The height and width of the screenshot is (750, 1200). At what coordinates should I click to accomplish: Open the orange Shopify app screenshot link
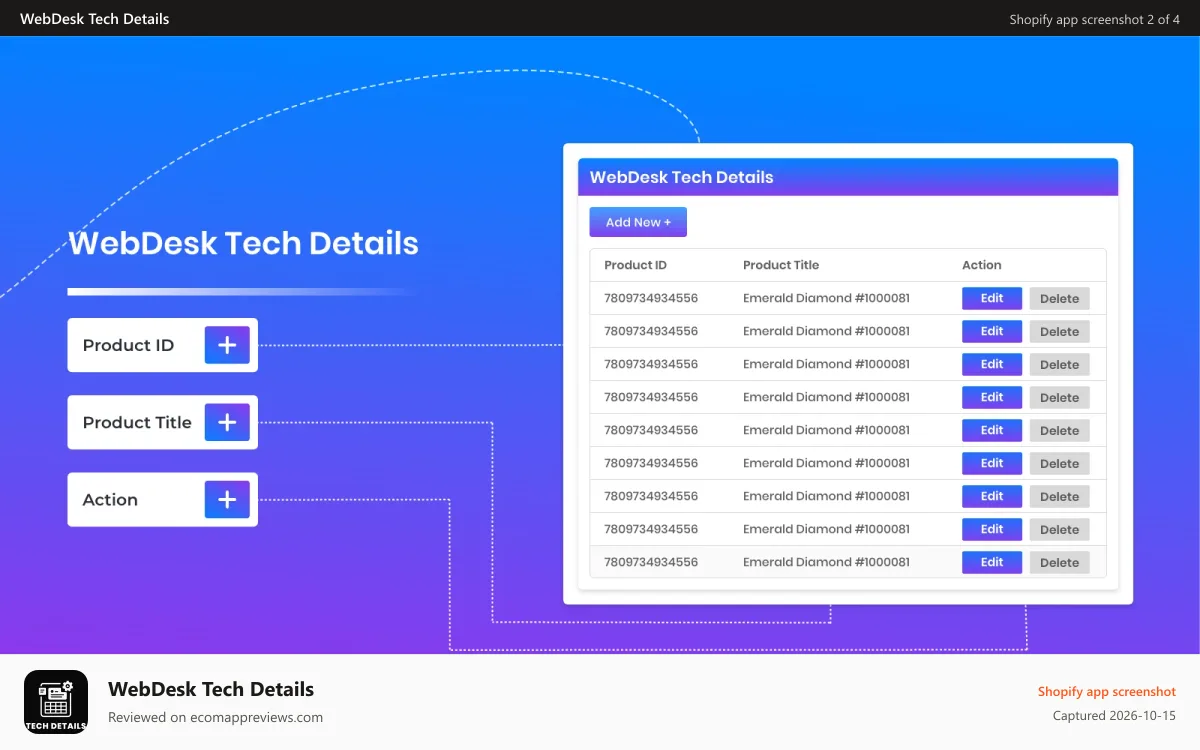coord(1107,691)
